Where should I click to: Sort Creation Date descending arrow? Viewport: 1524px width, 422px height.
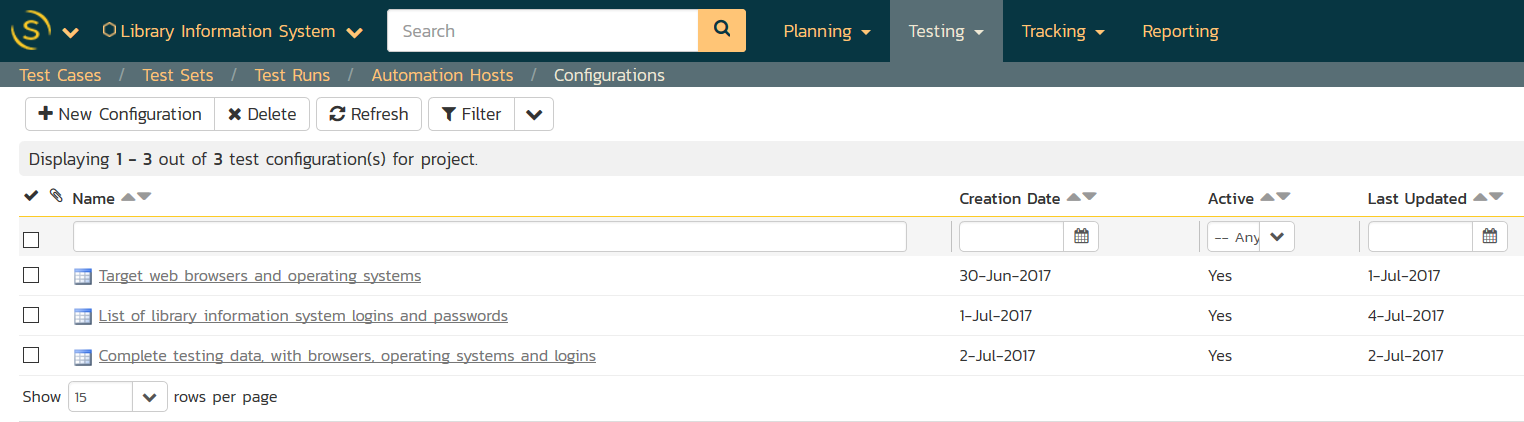click(x=1089, y=198)
